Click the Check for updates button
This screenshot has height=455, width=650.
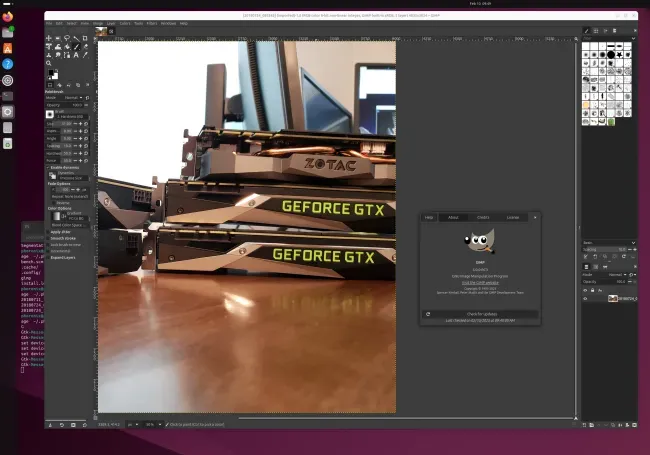(481, 314)
